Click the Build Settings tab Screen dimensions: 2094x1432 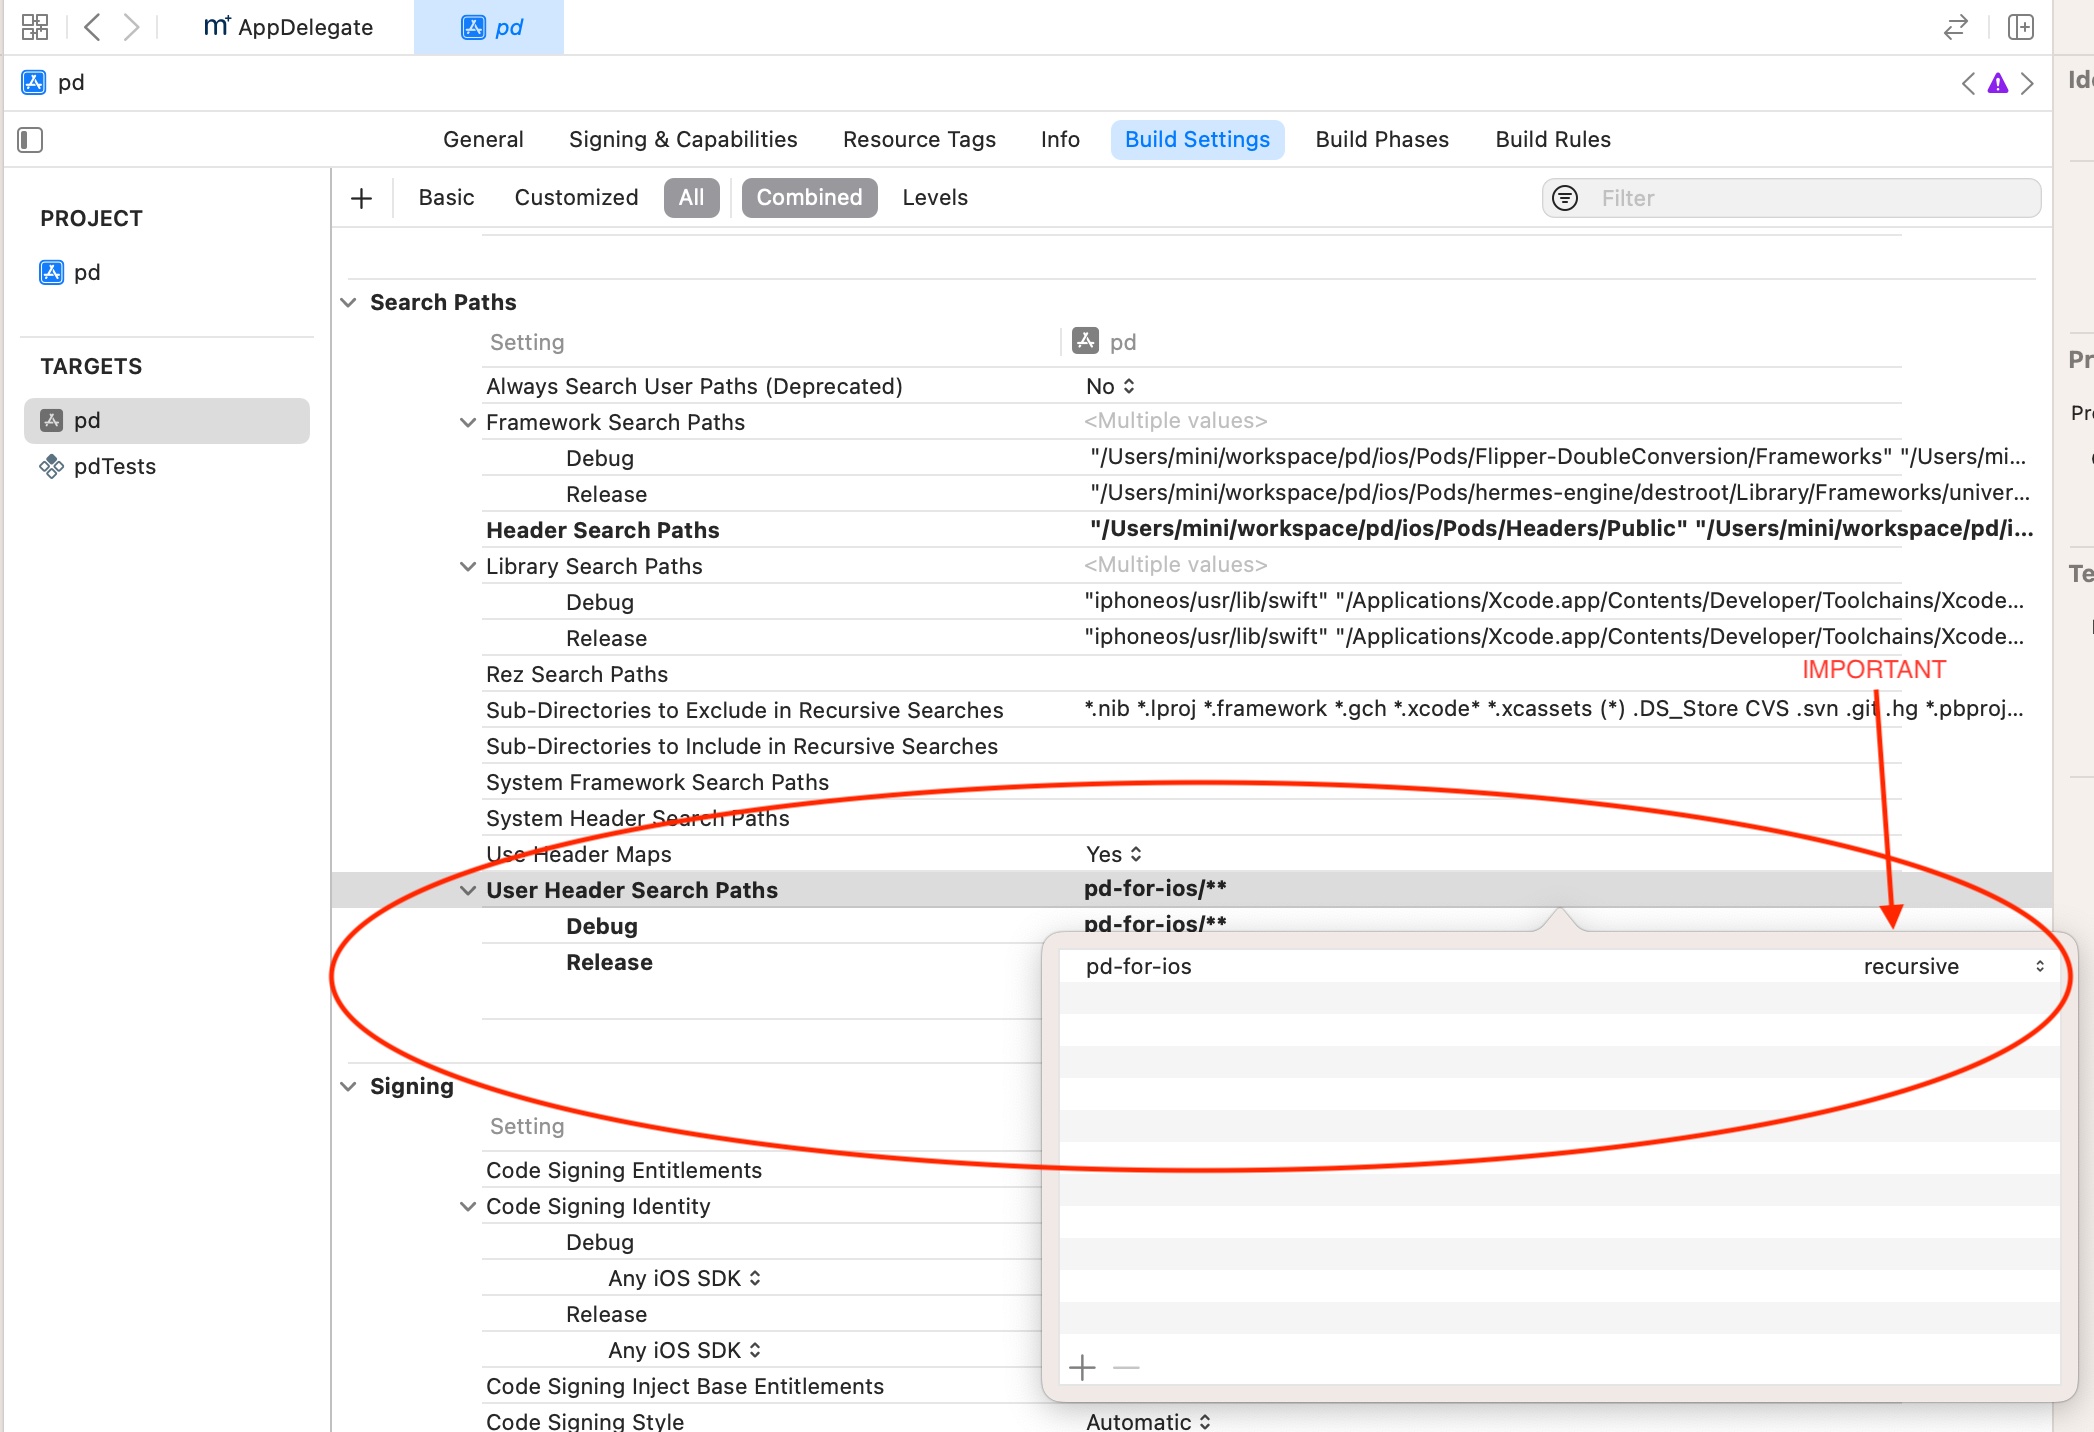1198,140
